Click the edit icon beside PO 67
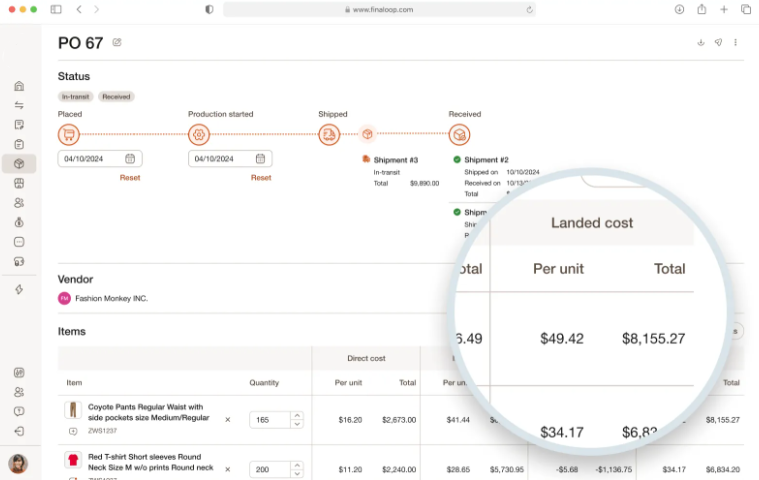The image size is (759, 480). (117, 42)
